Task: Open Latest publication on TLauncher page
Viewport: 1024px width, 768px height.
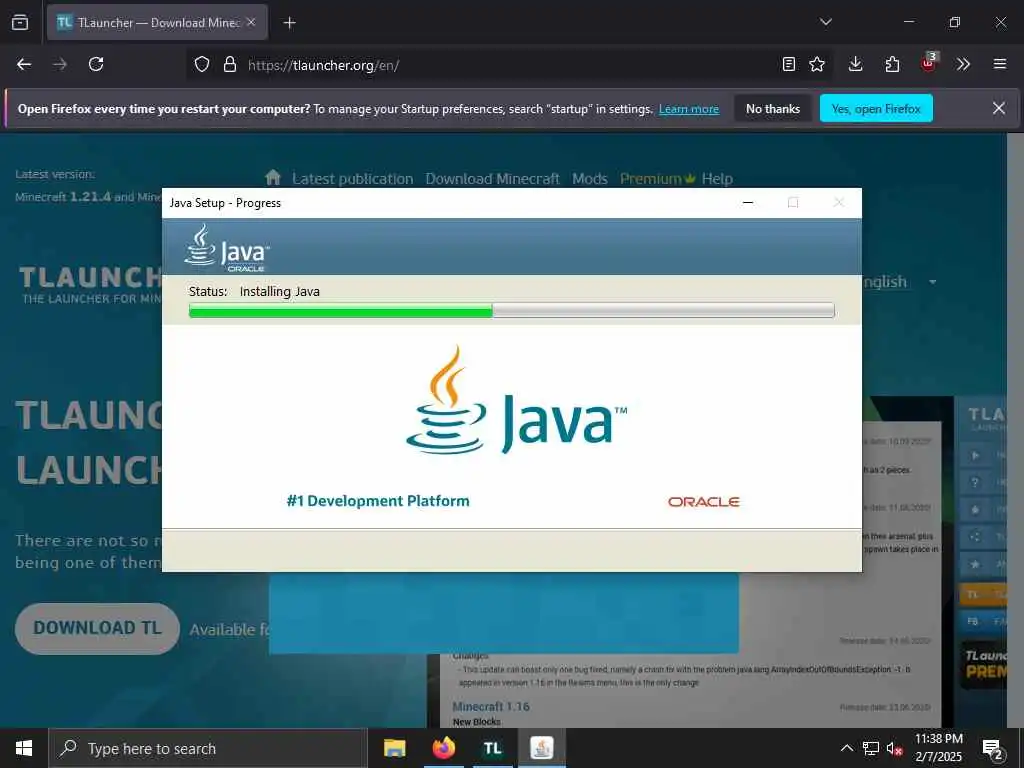Action: 353,179
